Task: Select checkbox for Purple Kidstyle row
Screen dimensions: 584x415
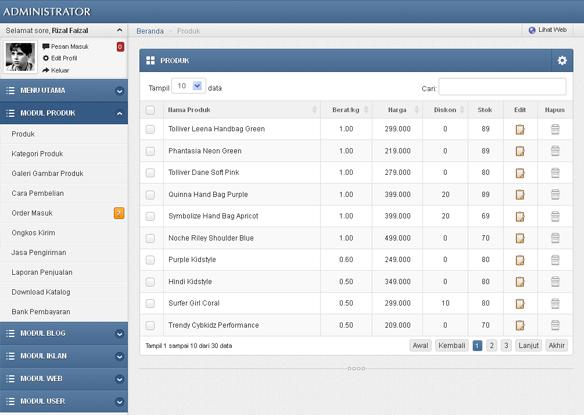Action: pyautogui.click(x=150, y=260)
